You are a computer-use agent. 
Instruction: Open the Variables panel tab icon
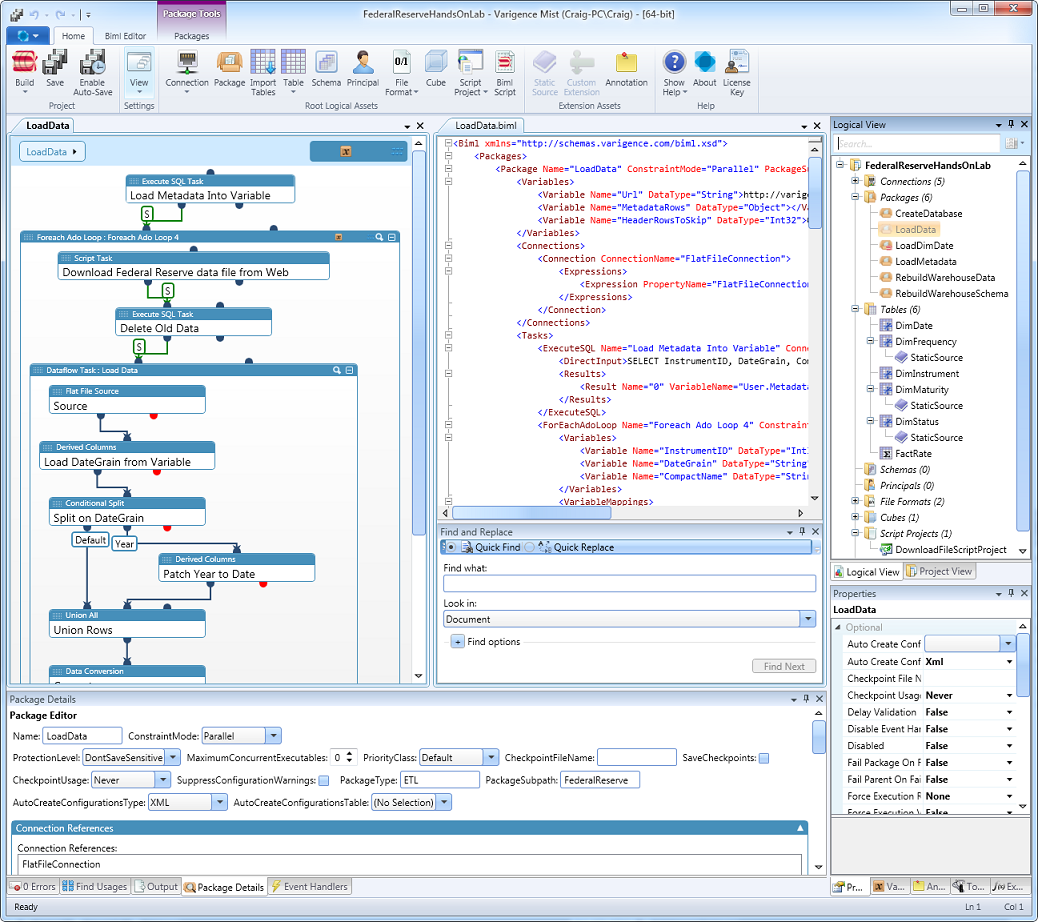[x=887, y=886]
